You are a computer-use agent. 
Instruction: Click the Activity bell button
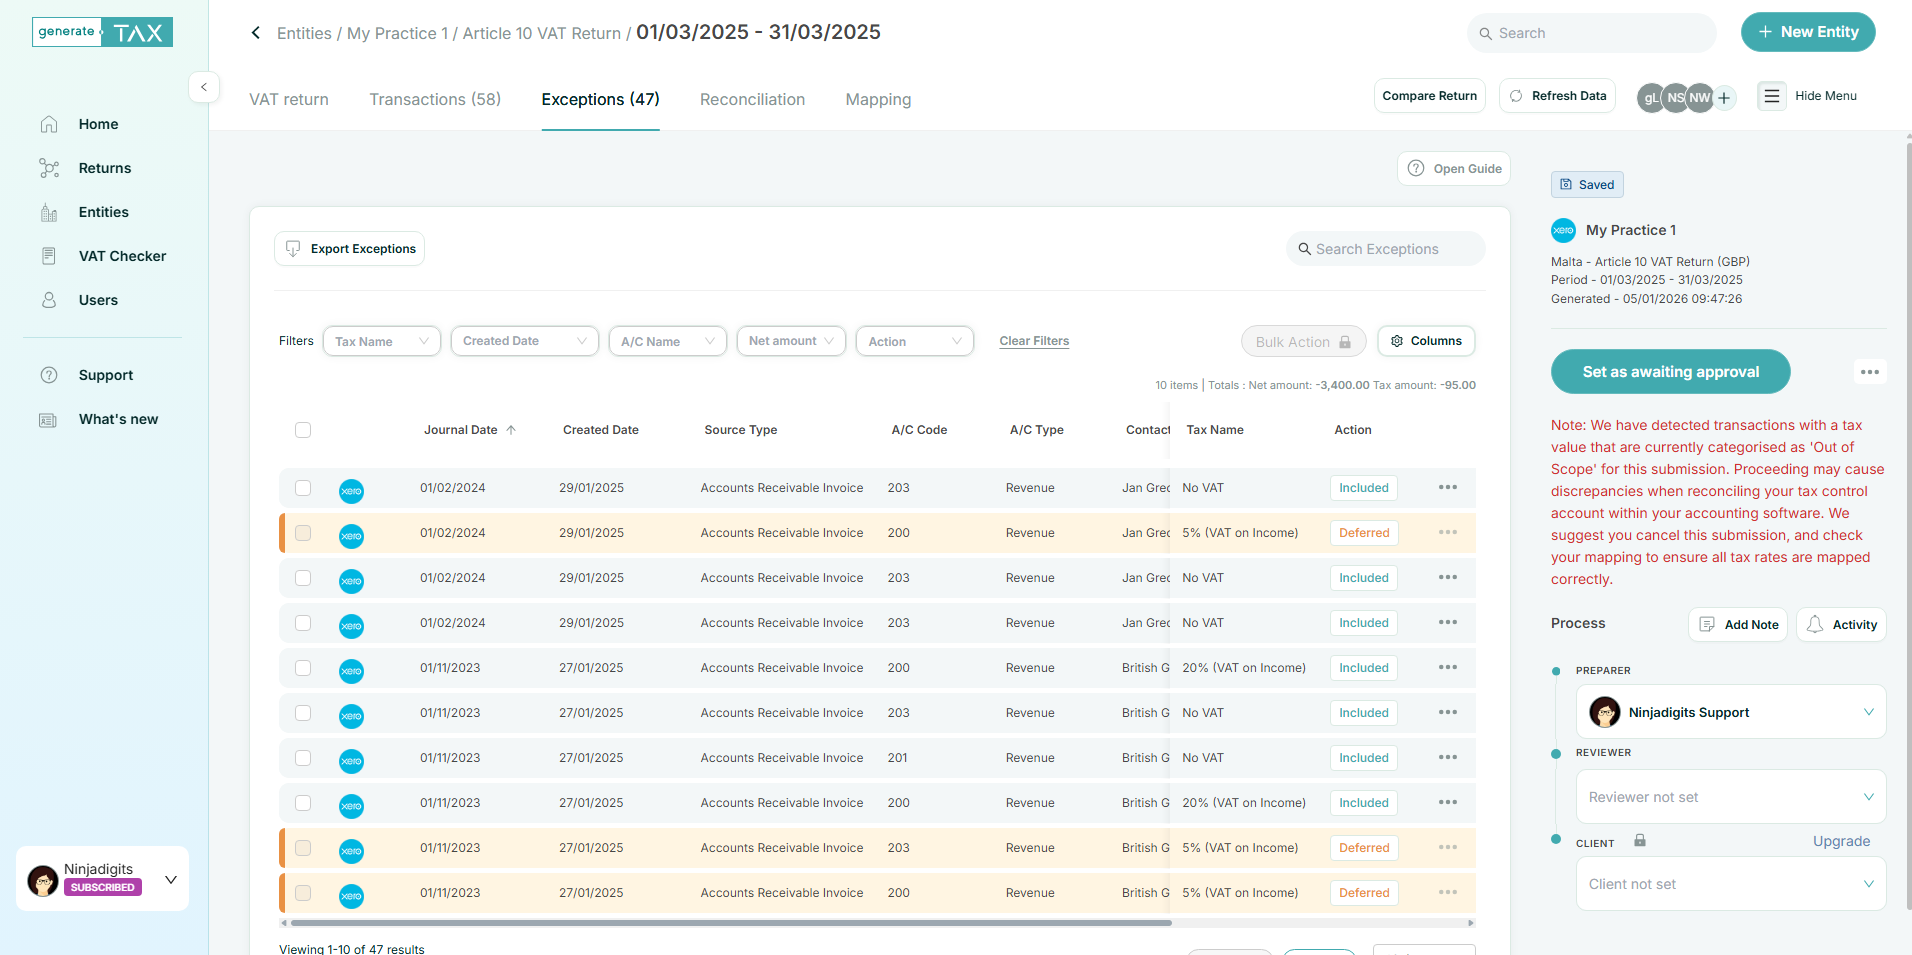click(x=1841, y=624)
